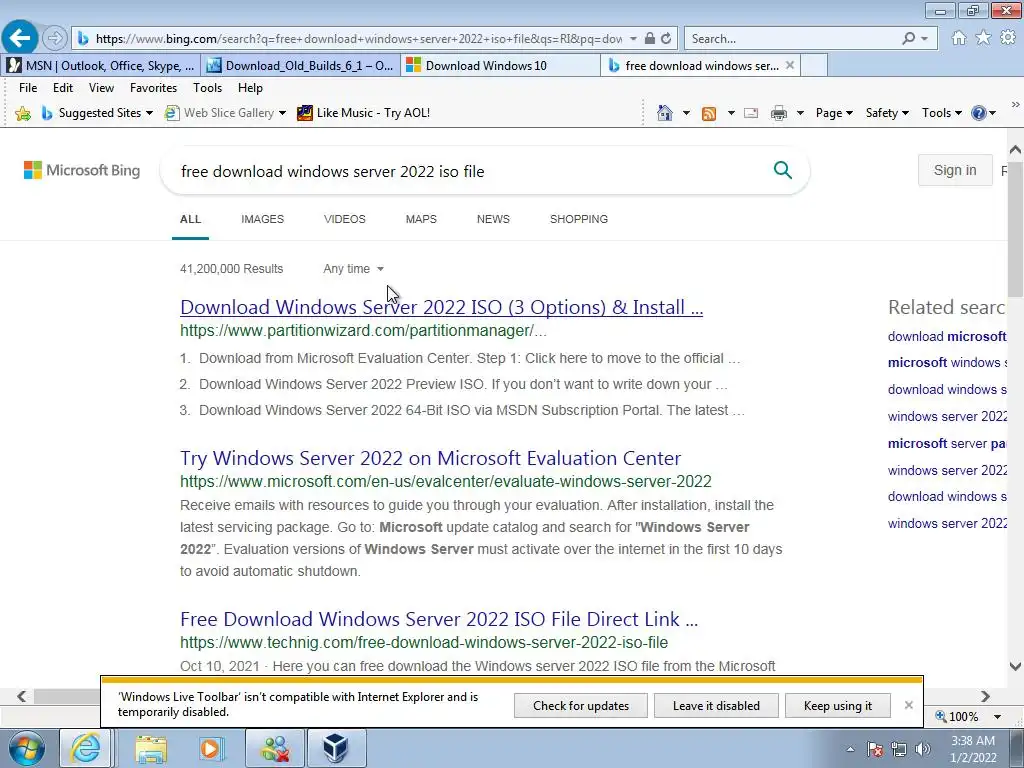Screen dimensions: 1024x768
Task: Open the VirtualBox cube taskbar icon
Action: pyautogui.click(x=336, y=748)
